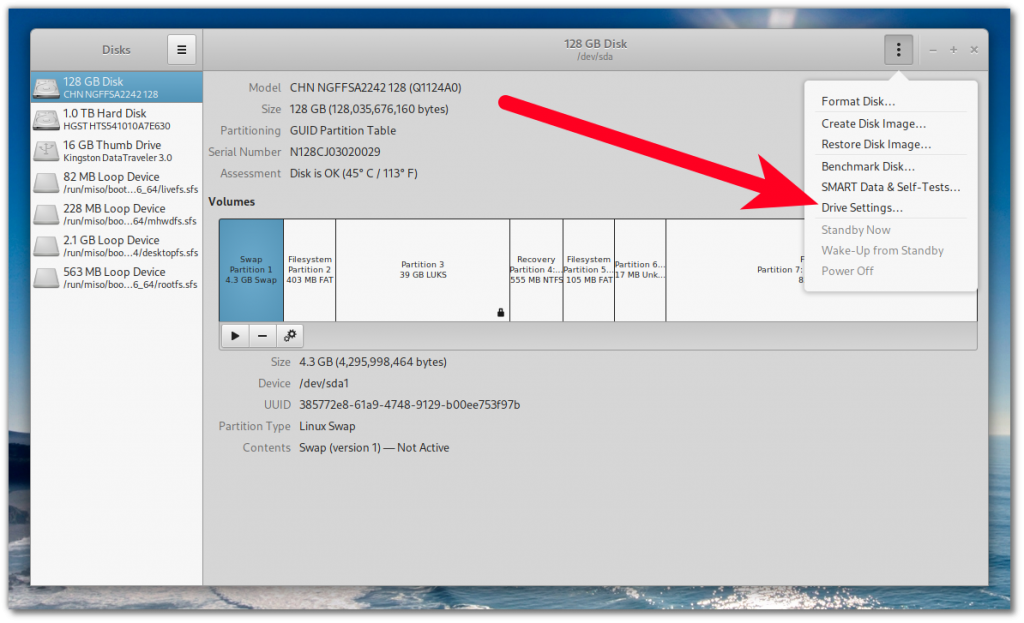The image size is (1024, 623).
Task: Select the 2.1 GB Loop Device
Action: pos(117,246)
